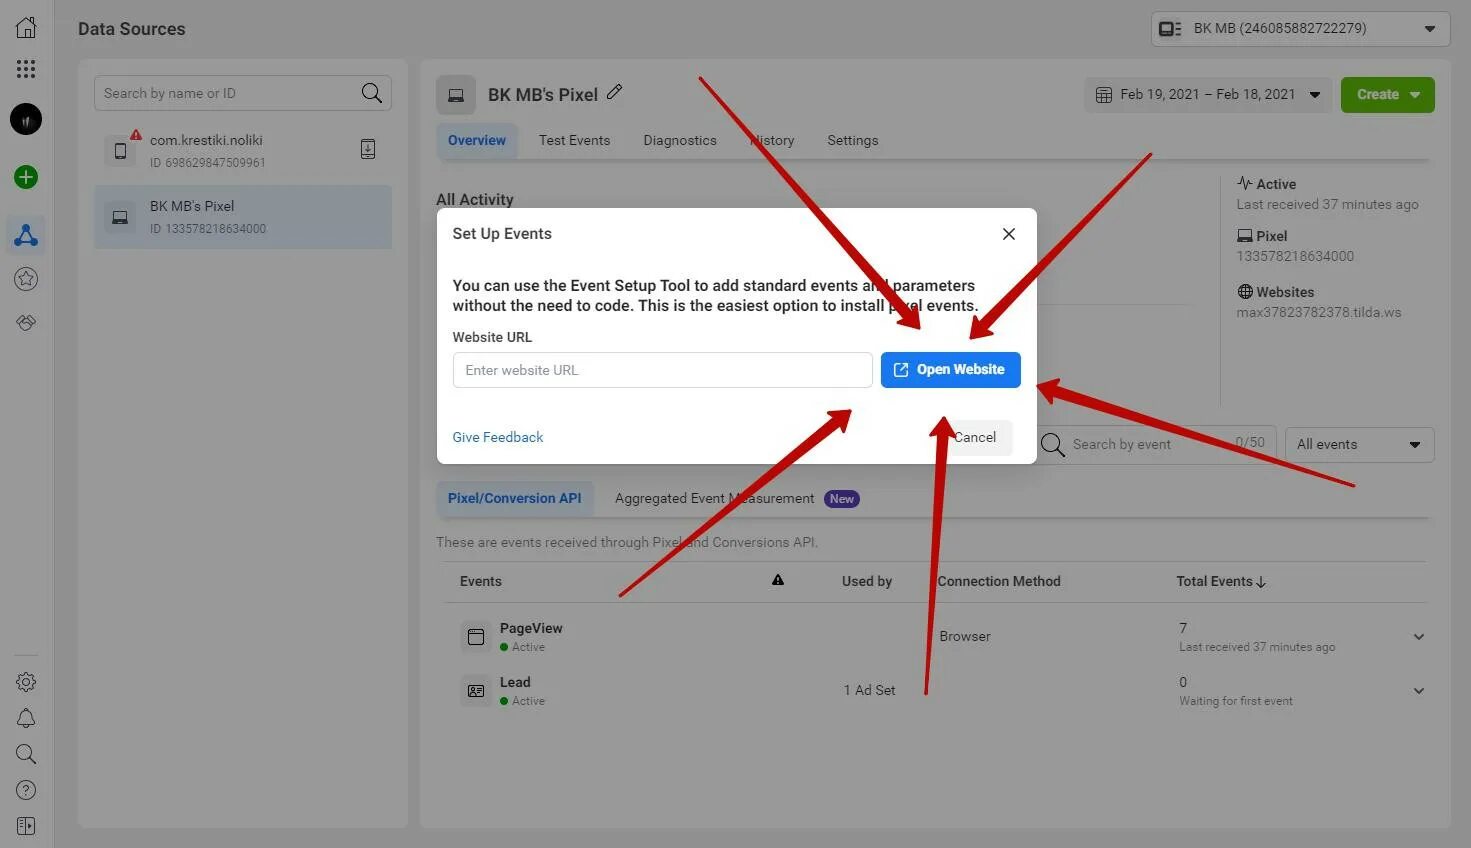Screen dimensions: 1471x848
Task: Click the green plus create icon
Action: tap(26, 177)
